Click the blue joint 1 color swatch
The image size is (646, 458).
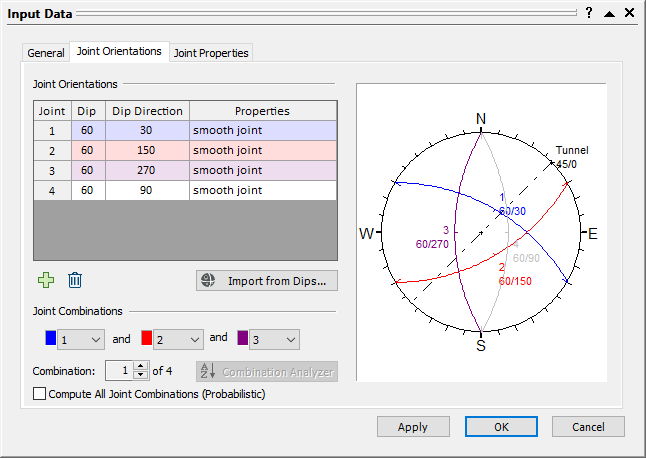pyautogui.click(x=51, y=338)
